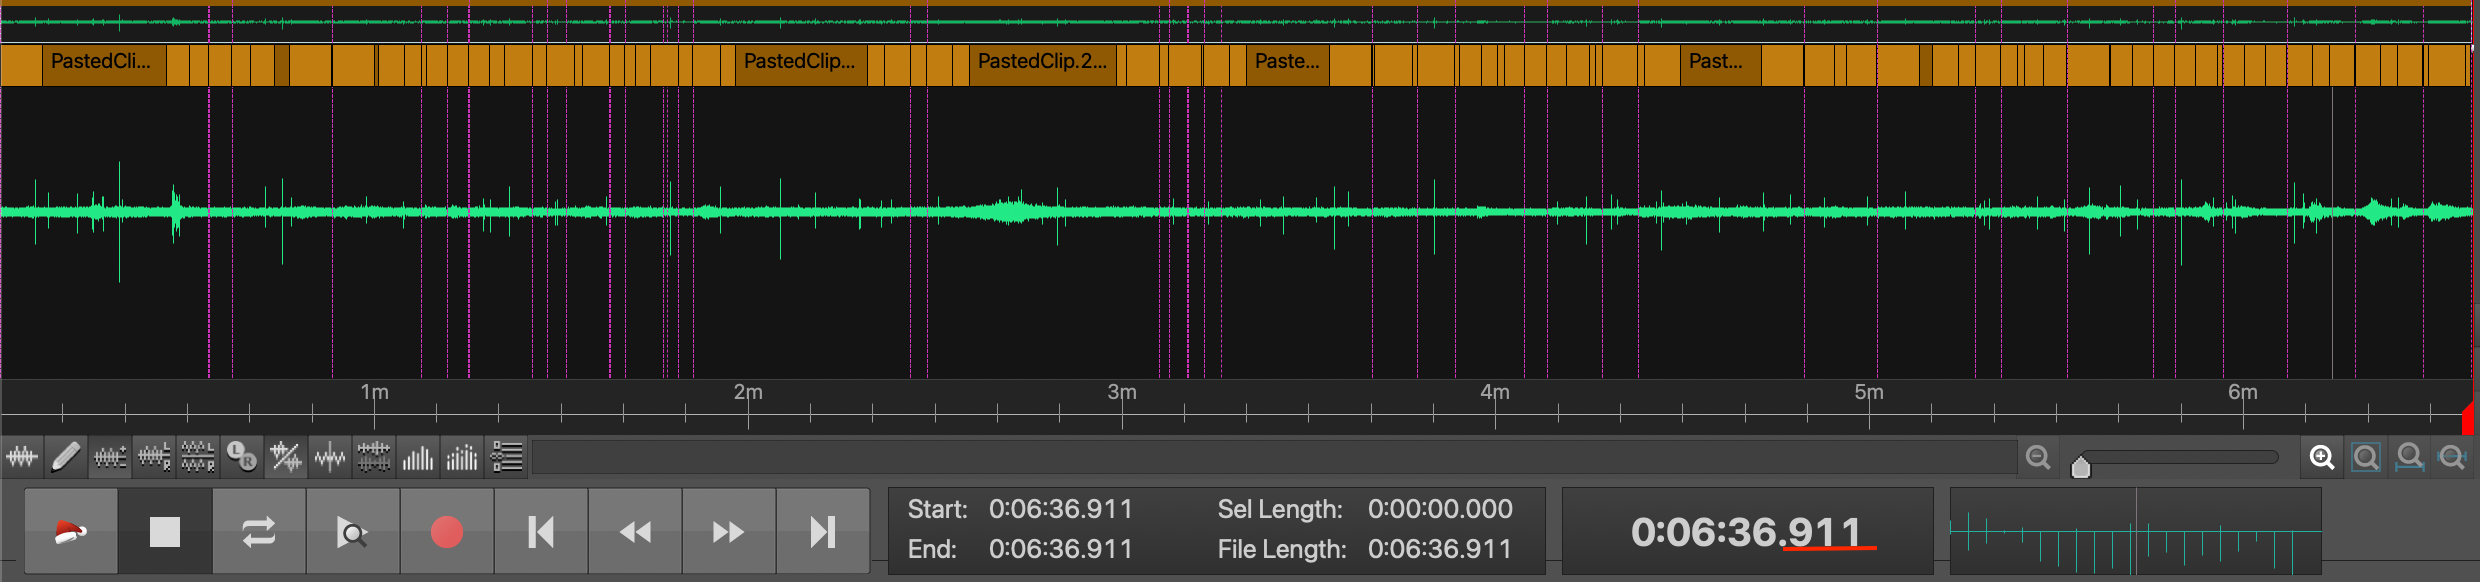Select the first PastedCli... region label
The height and width of the screenshot is (582, 2480).
point(101,61)
